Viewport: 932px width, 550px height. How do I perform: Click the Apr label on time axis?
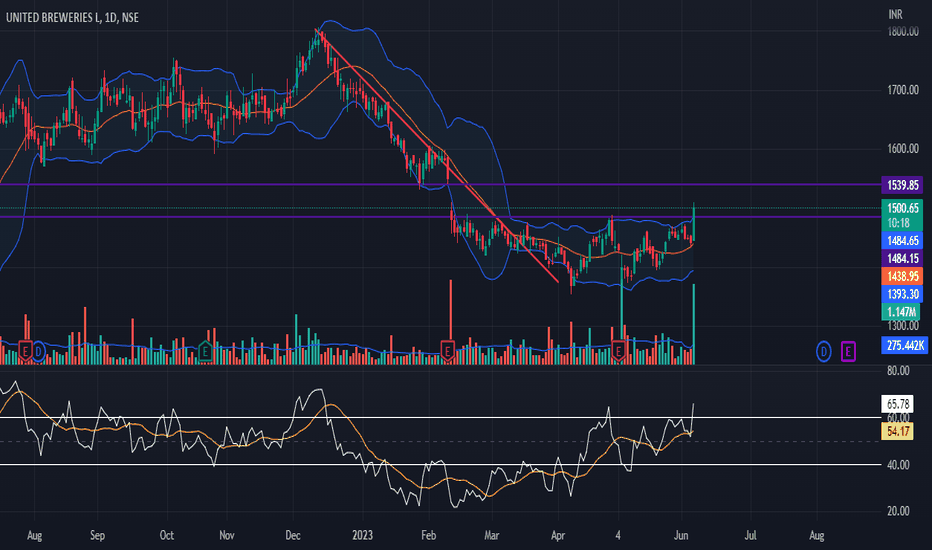point(558,535)
